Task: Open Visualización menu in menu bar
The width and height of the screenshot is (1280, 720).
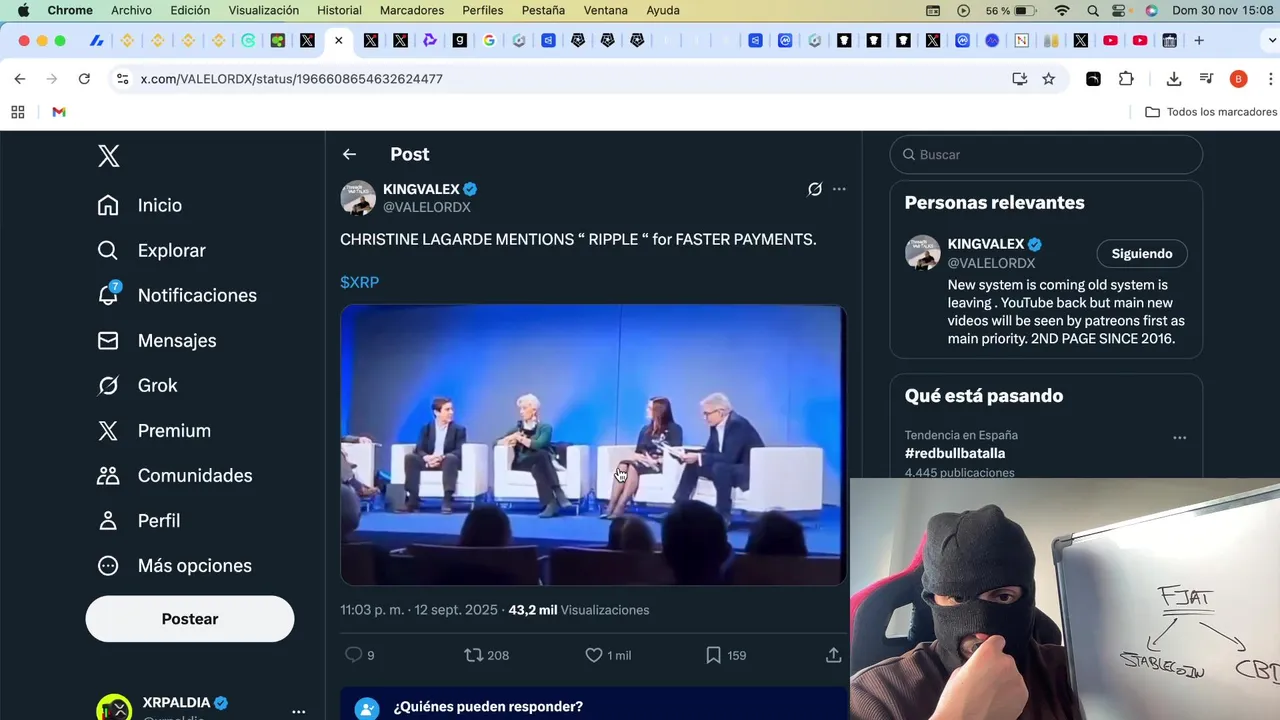Action: click(263, 10)
